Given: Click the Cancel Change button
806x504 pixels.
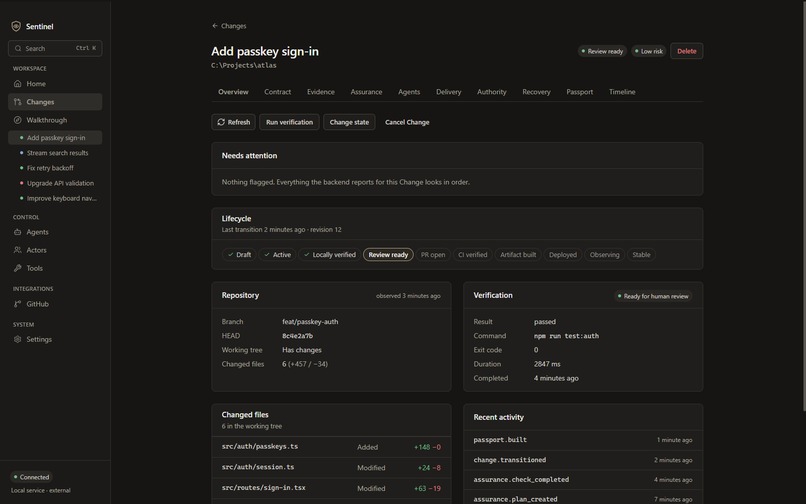Looking at the screenshot, I should 407,122.
